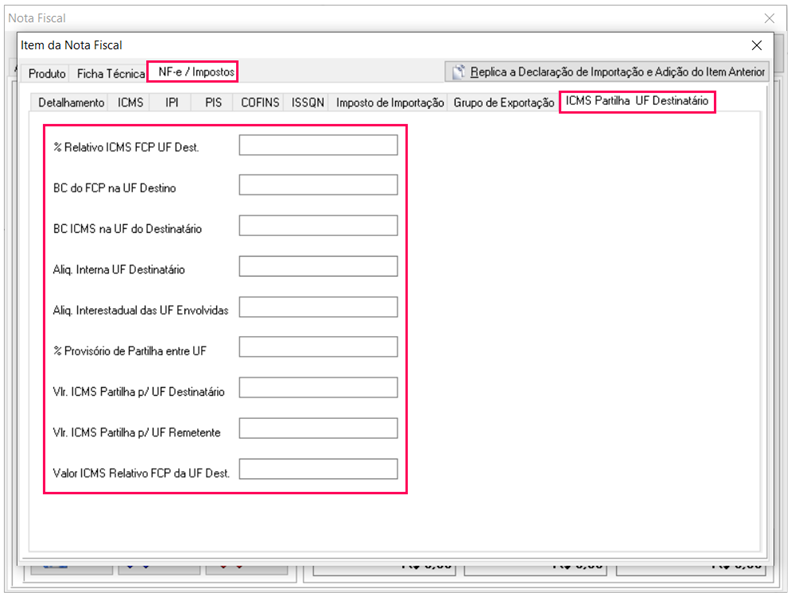The height and width of the screenshot is (596, 791).
Task: Open the COFINS tab
Action: (x=260, y=103)
